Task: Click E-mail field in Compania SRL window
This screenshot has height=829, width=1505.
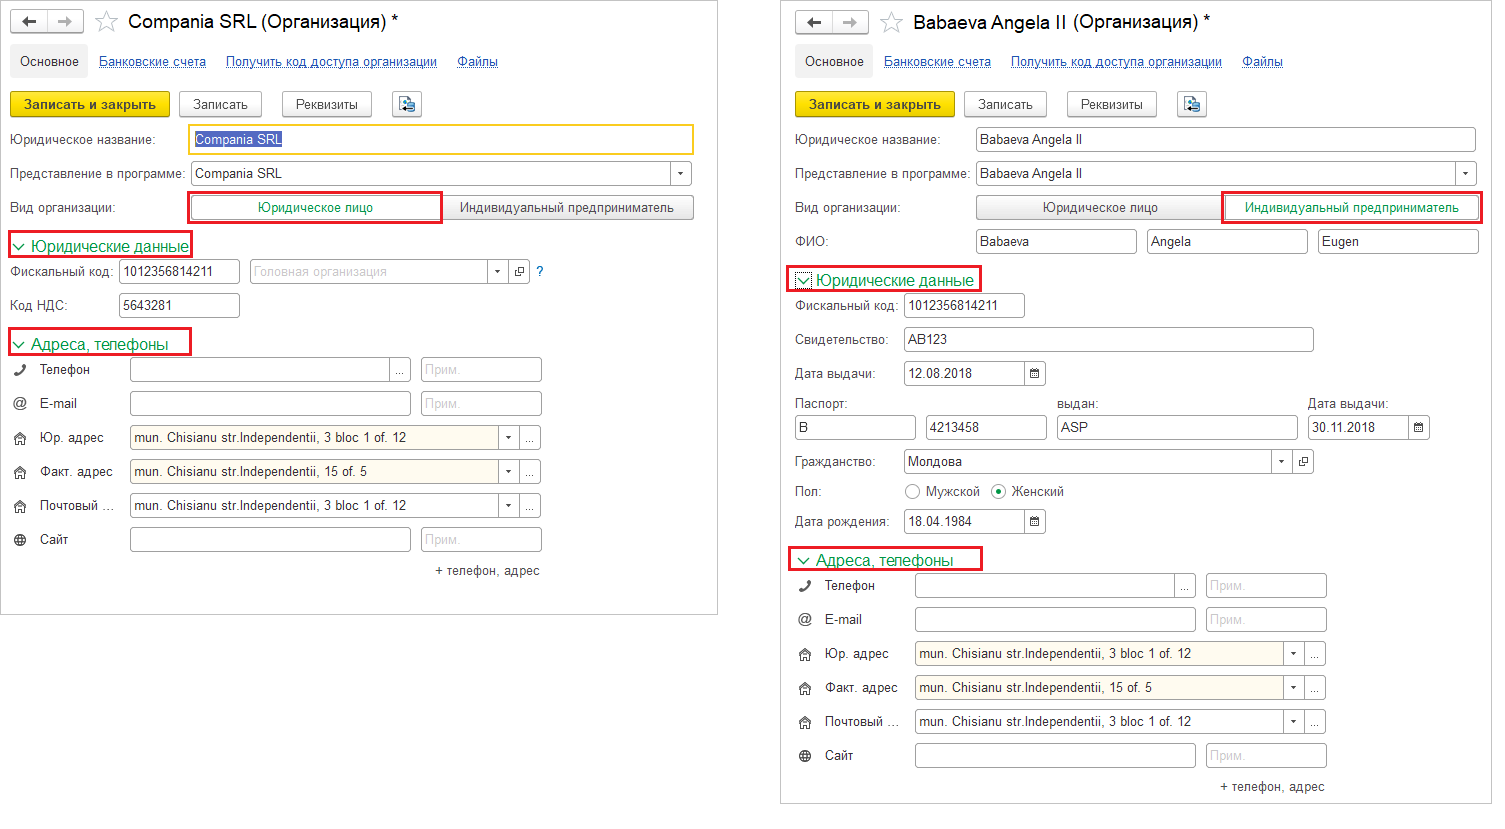Action: click(x=270, y=404)
